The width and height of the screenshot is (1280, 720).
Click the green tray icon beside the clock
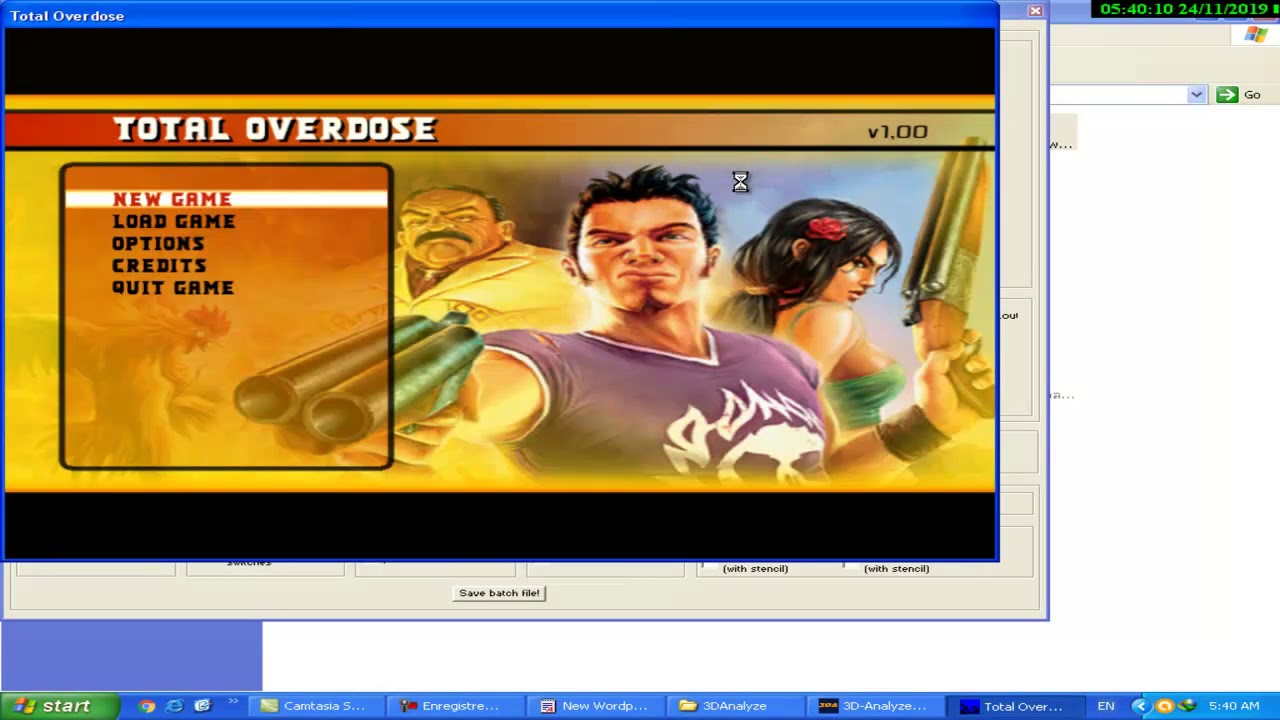point(1188,706)
